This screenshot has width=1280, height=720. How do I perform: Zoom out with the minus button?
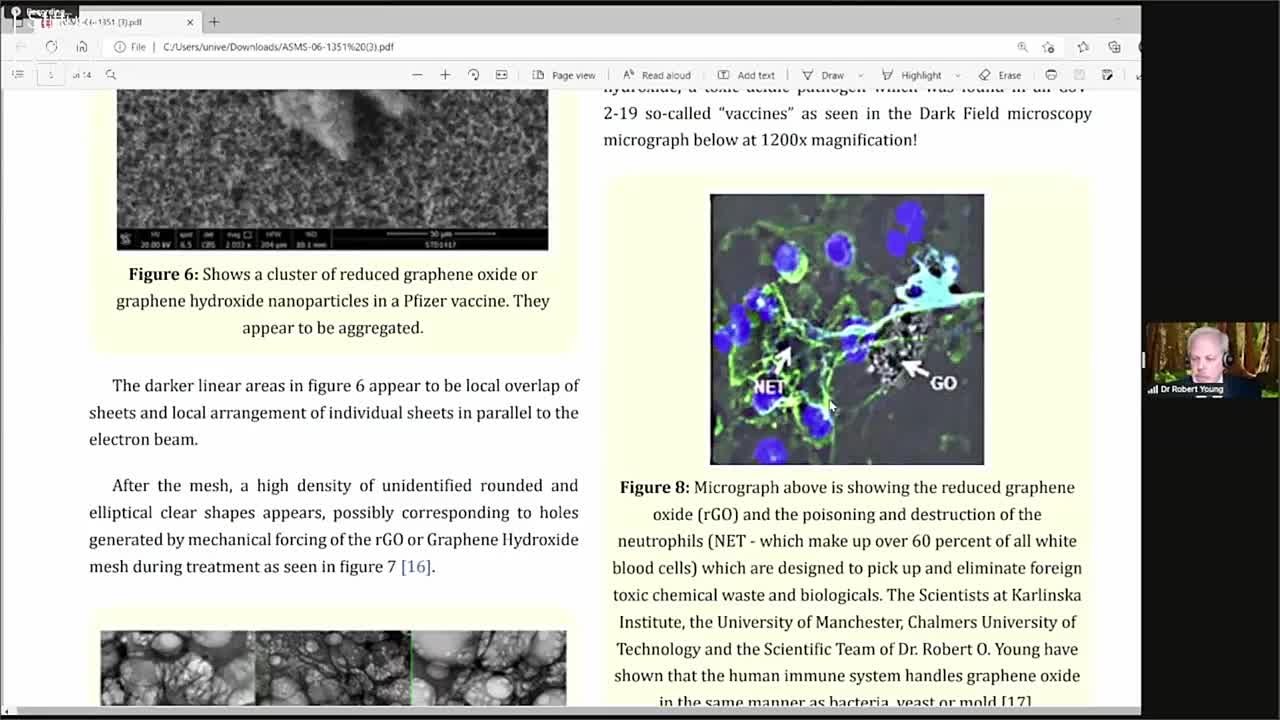coord(417,75)
